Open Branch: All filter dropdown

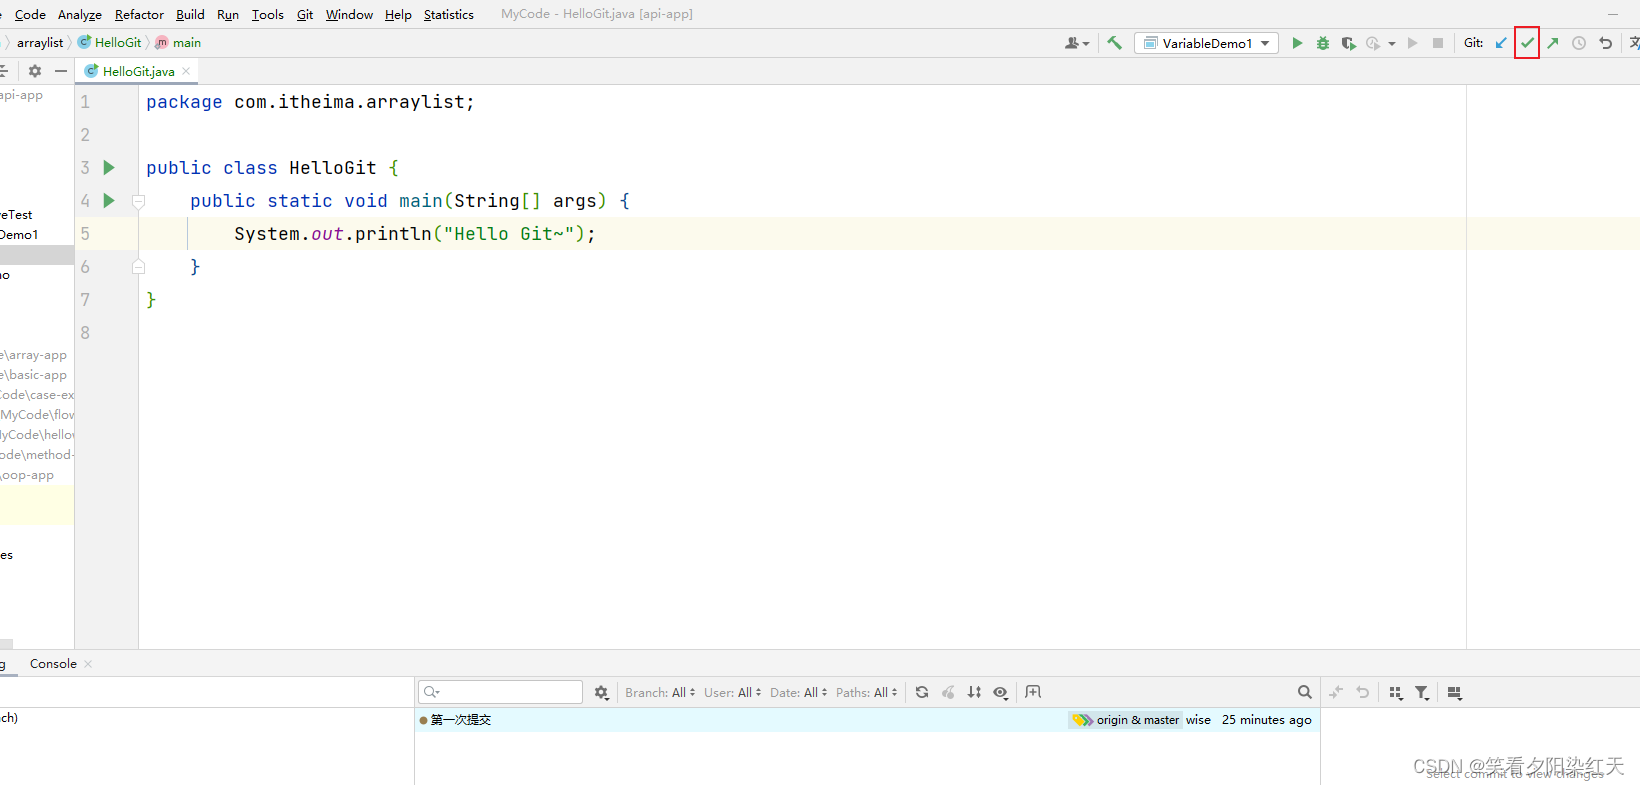tap(660, 692)
